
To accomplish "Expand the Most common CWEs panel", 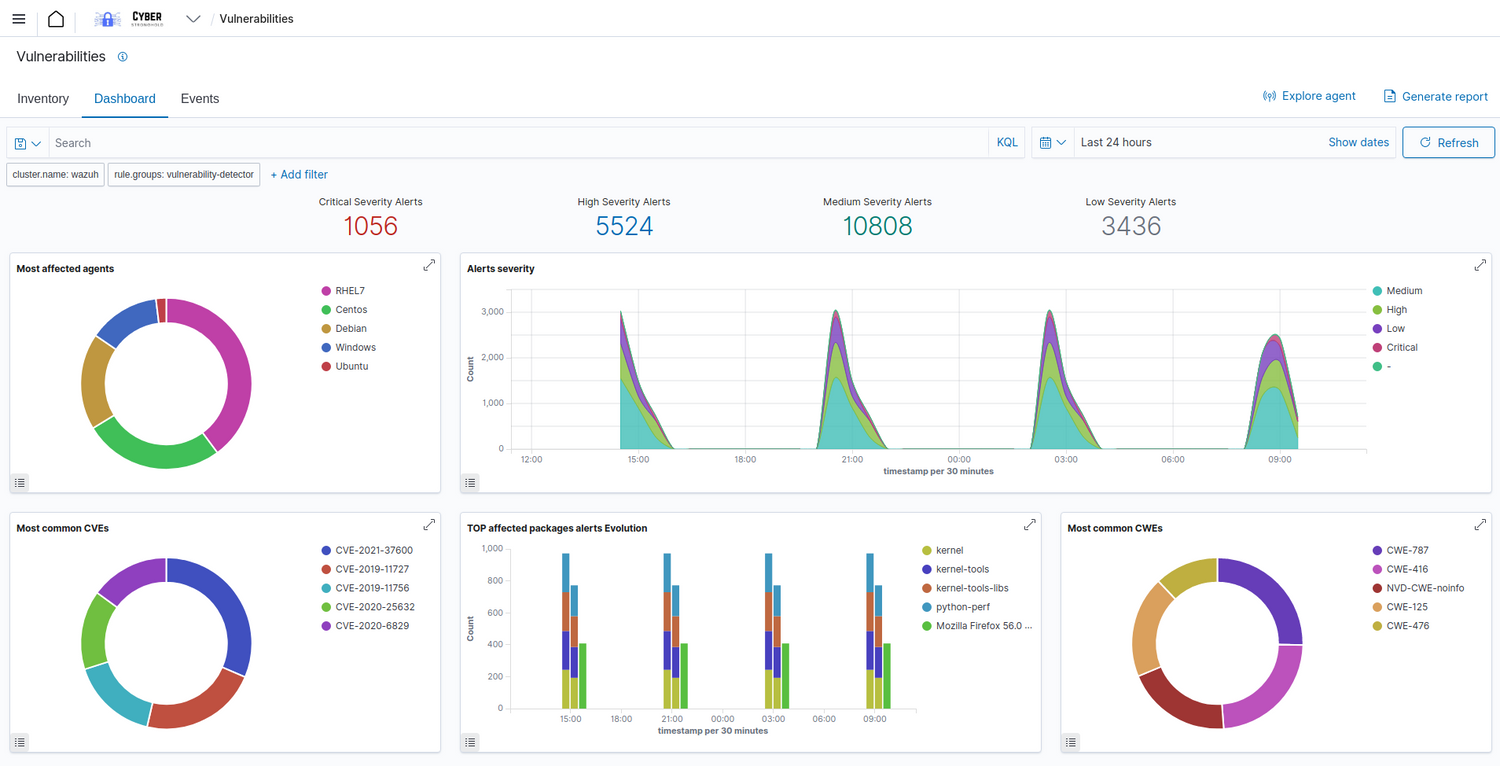I will [1480, 525].
